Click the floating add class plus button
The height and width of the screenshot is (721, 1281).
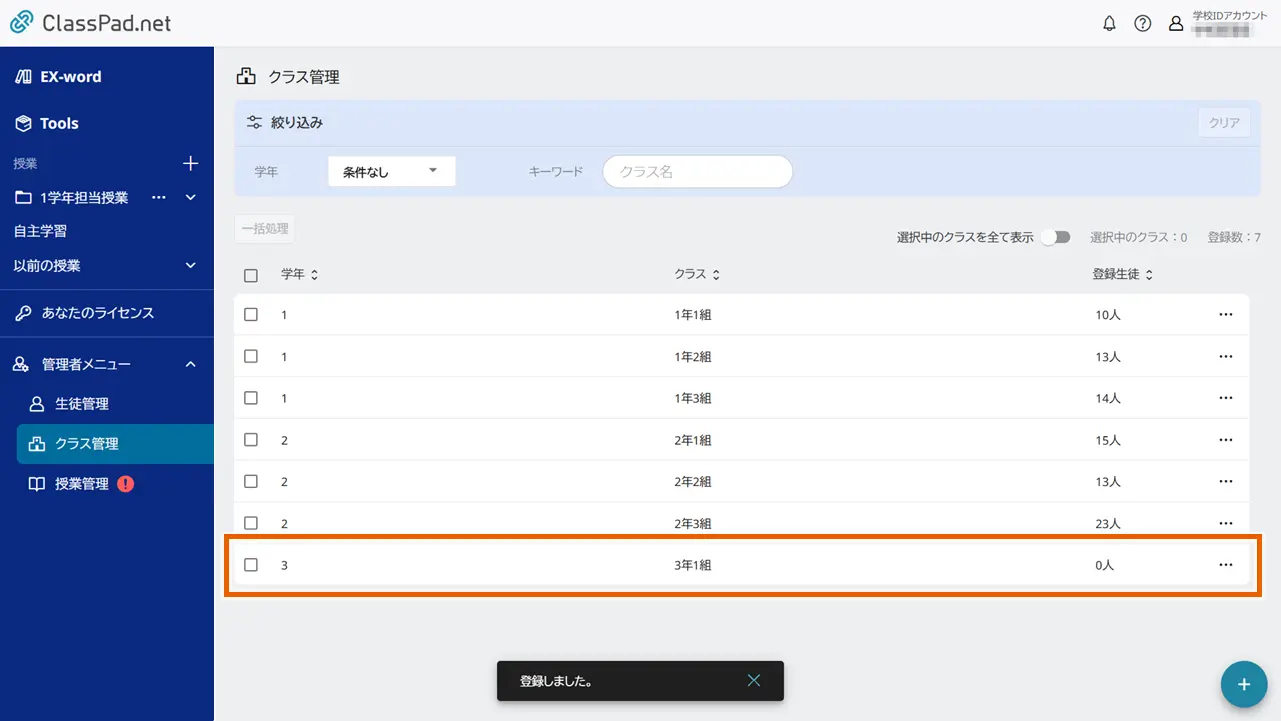(x=1244, y=685)
